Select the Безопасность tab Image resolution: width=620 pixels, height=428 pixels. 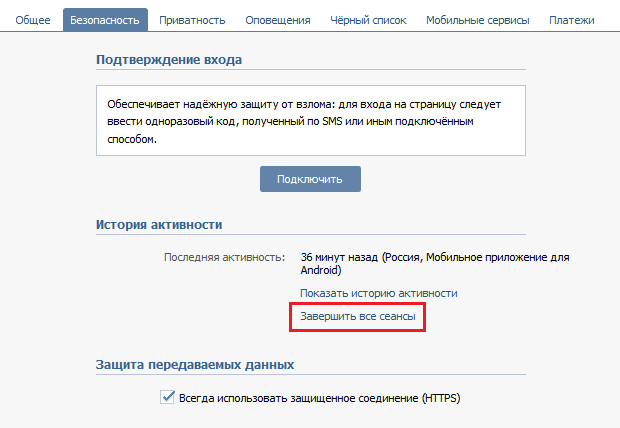pos(105,20)
